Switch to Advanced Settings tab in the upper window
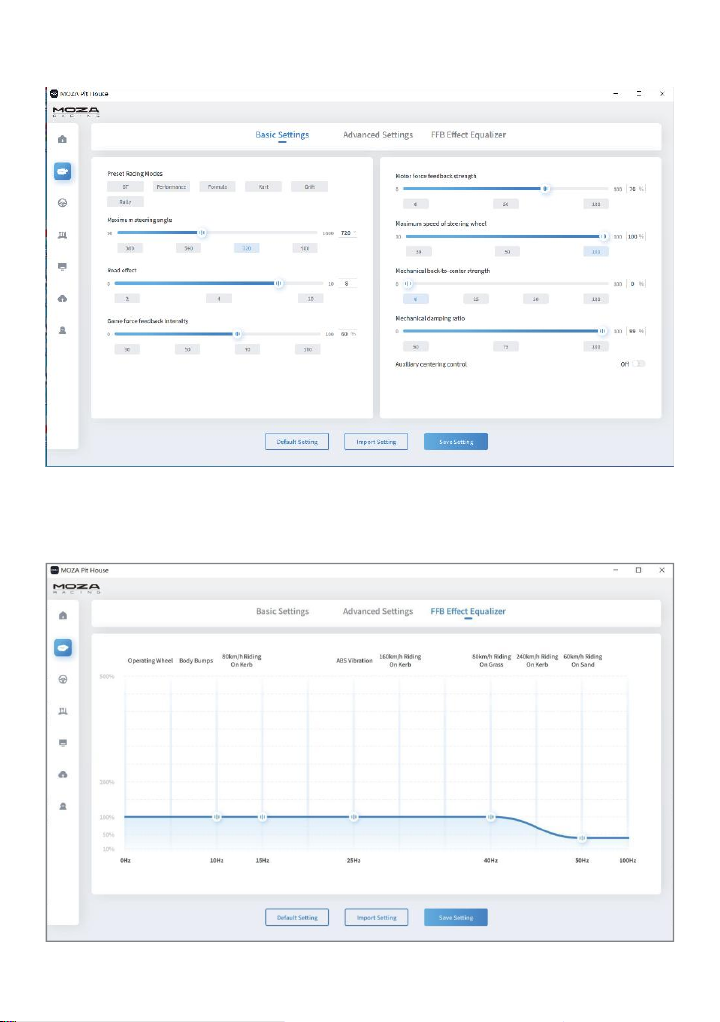Screen dimensions: 720x1022 click(x=378, y=135)
